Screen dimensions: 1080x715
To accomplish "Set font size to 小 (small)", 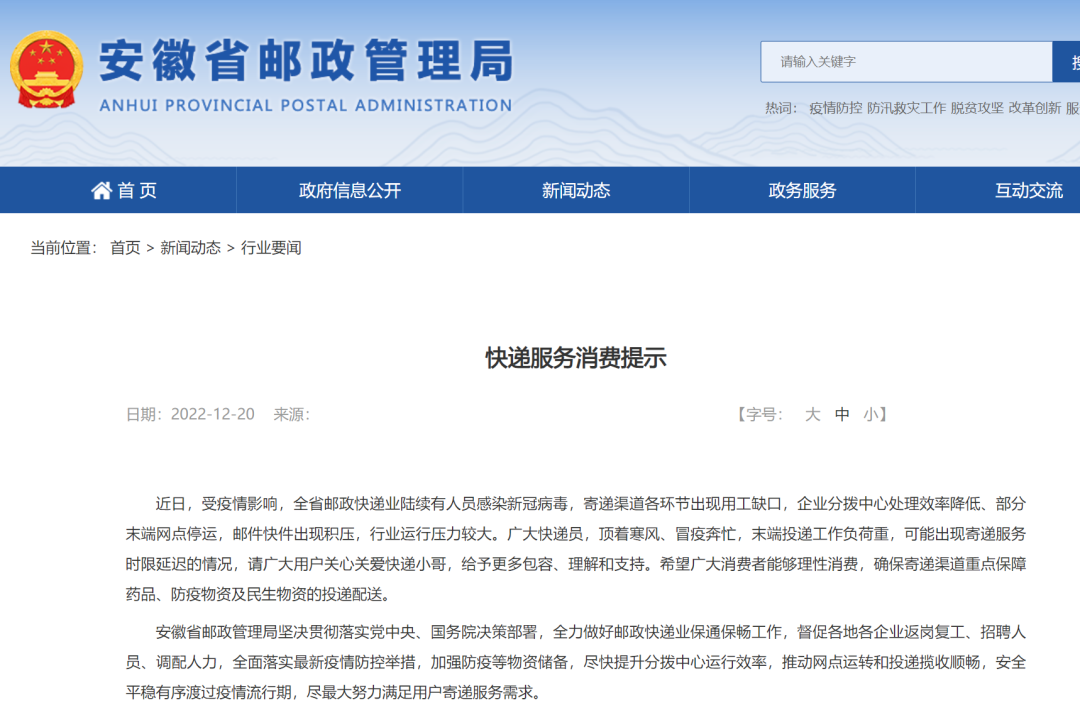I will point(871,414).
